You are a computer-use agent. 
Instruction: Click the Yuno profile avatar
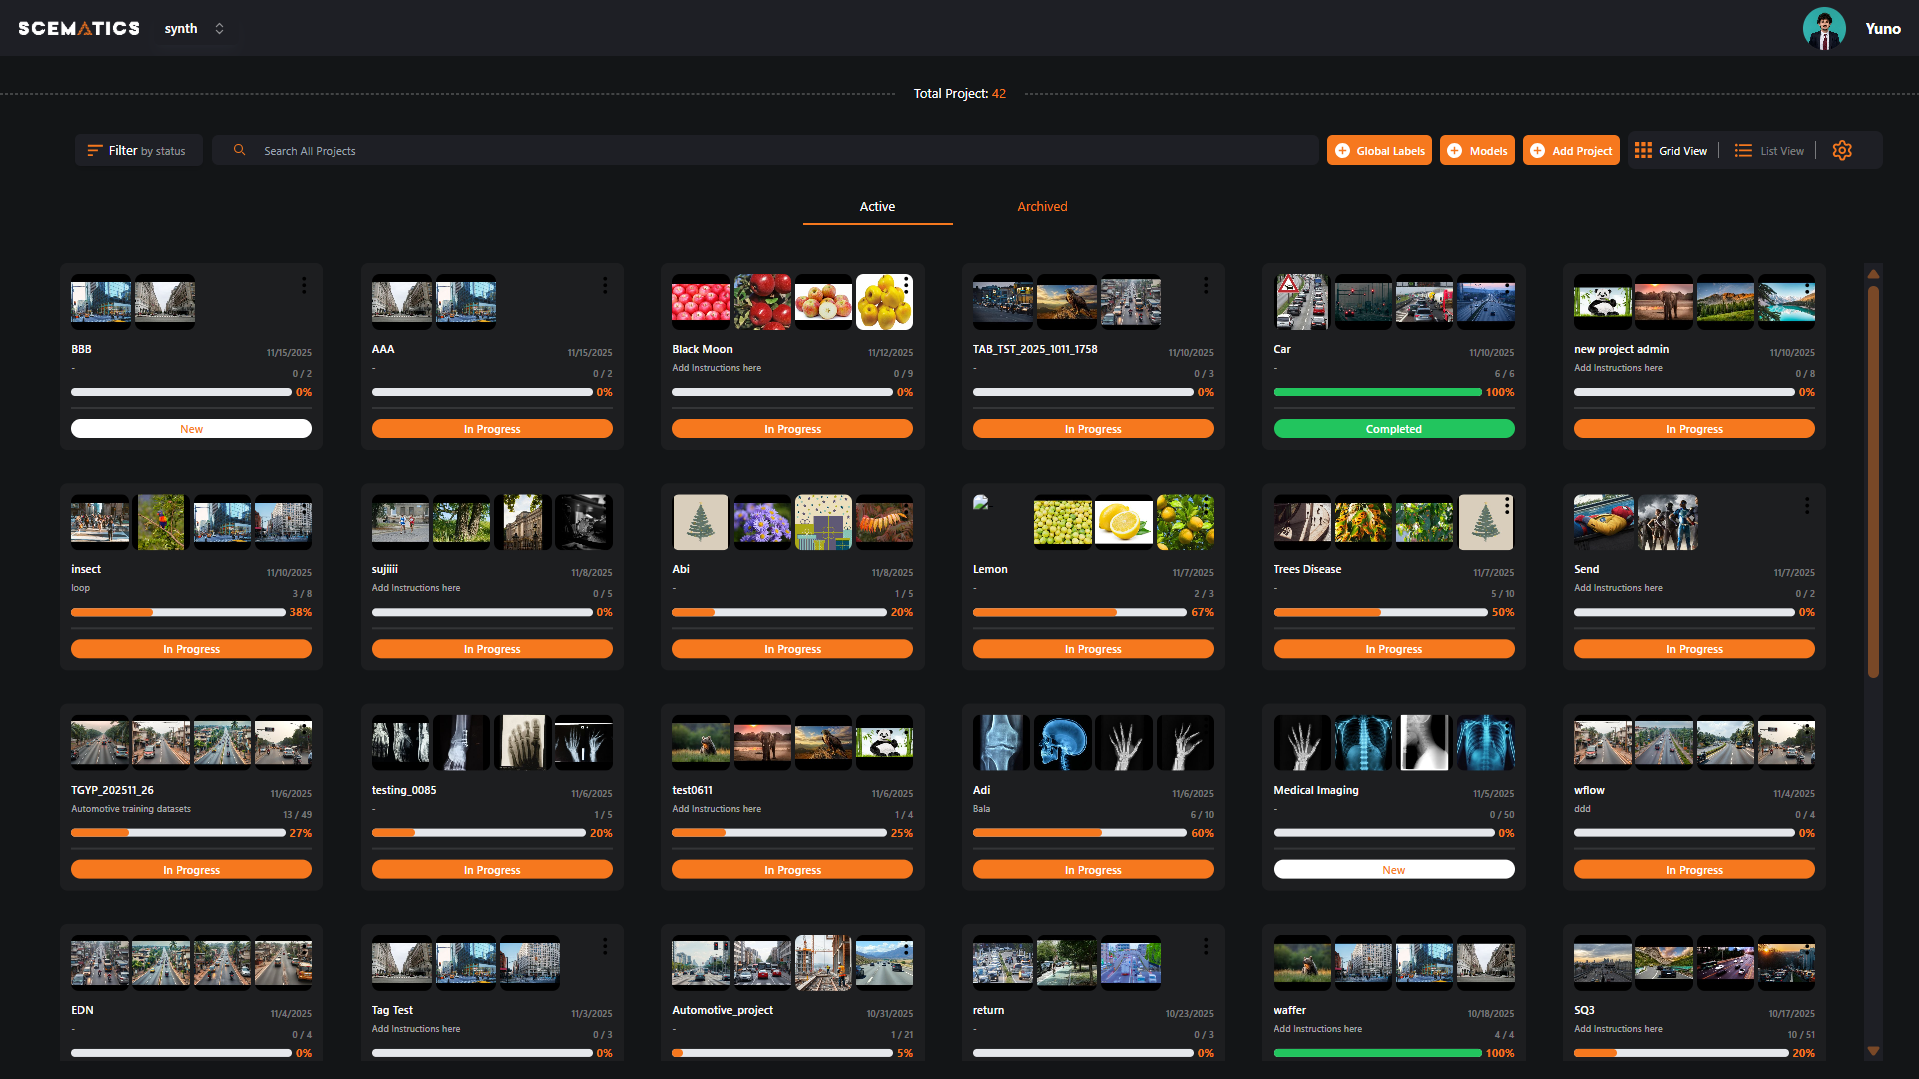1824,28
